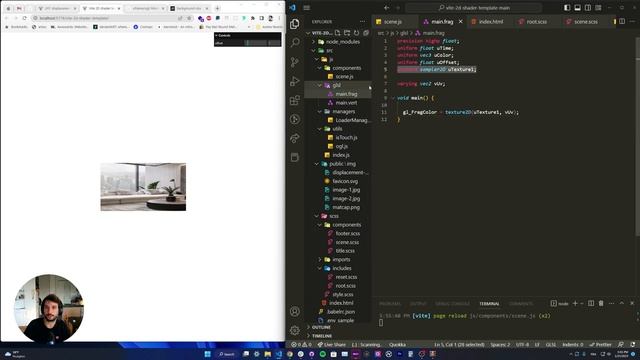The width and height of the screenshot is (640, 360).
Task: Add a new terminal with the plus icon
Action: pyautogui.click(x=575, y=303)
